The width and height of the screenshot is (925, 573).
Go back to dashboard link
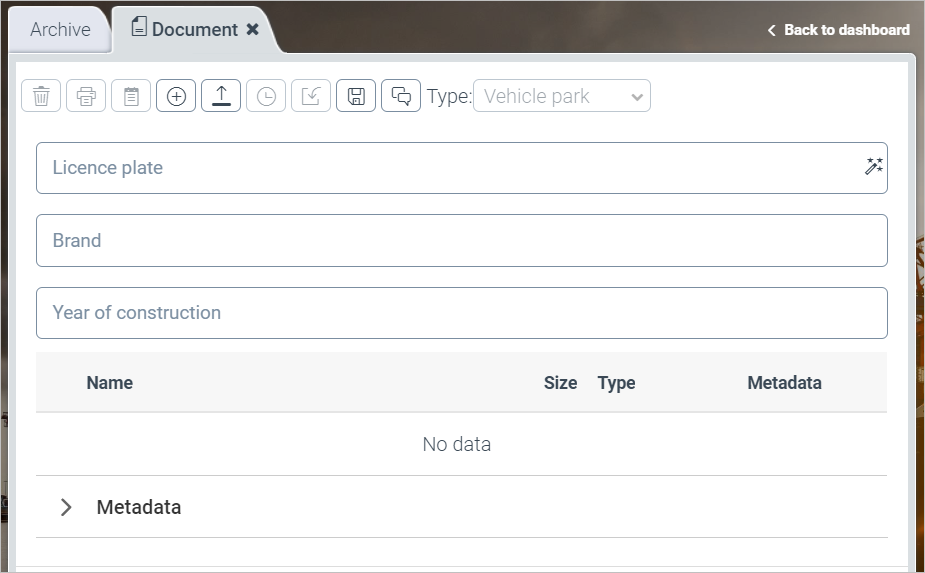[838, 30]
